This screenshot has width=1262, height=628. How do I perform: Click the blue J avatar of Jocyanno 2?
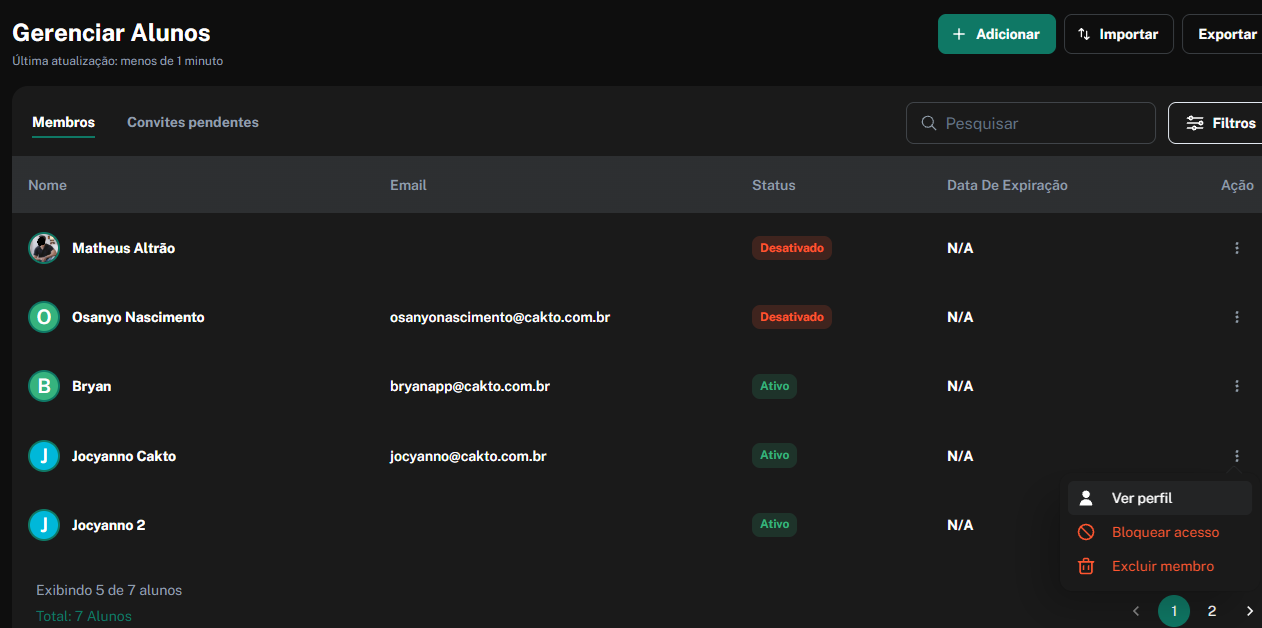point(44,525)
